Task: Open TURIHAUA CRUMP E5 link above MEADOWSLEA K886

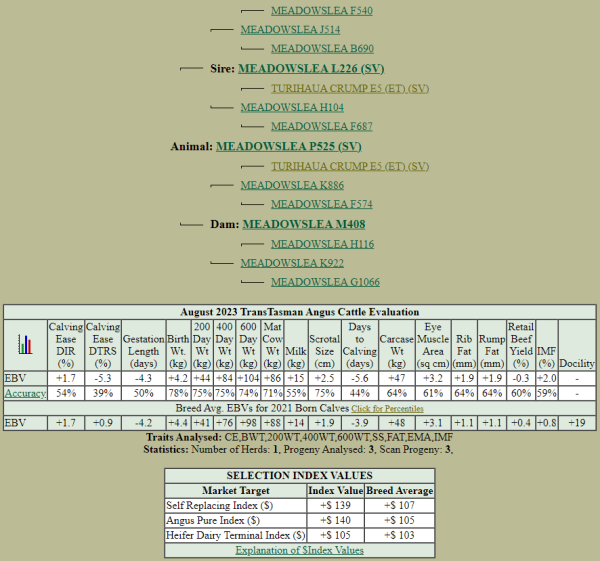Action: click(350, 166)
